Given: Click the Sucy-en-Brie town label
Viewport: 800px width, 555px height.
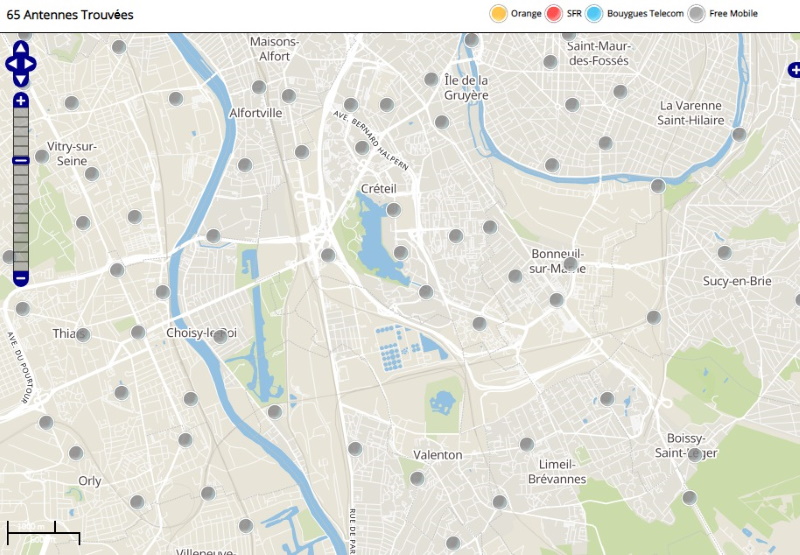Looking at the screenshot, I should pyautogui.click(x=737, y=282).
